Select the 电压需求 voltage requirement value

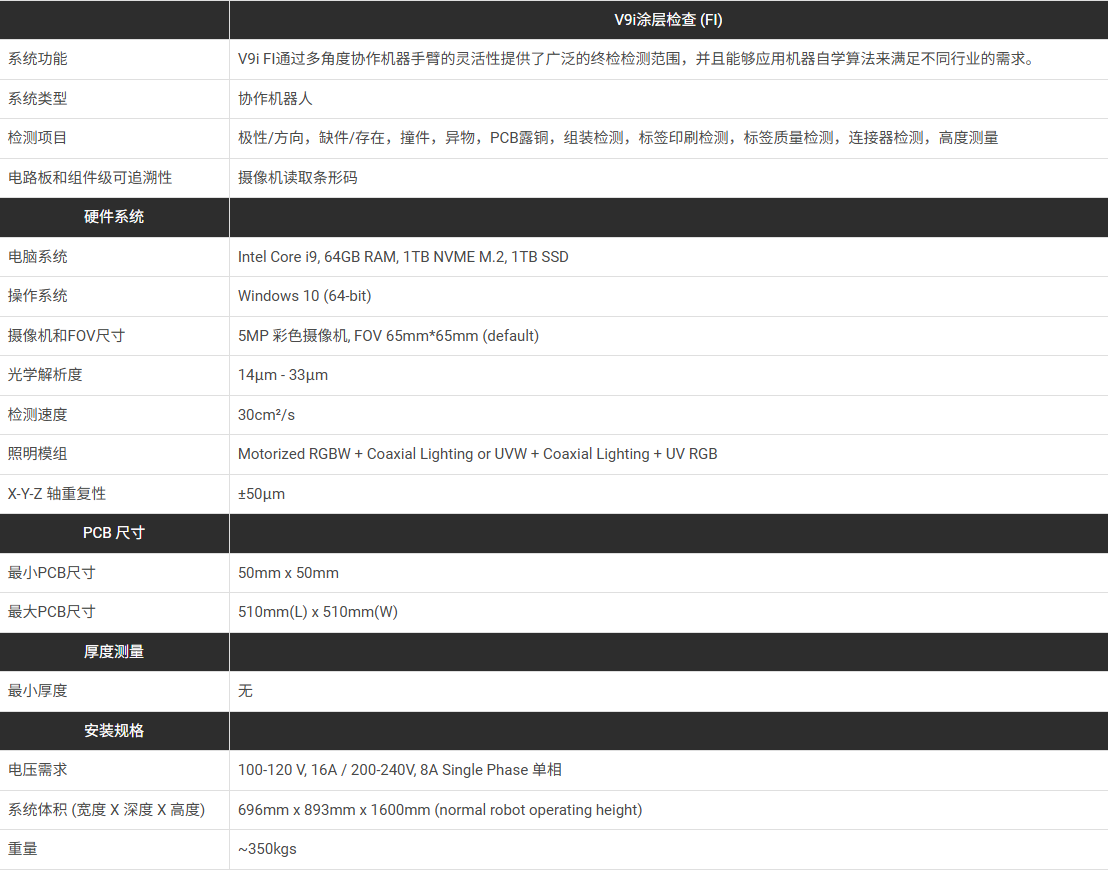tap(399, 770)
